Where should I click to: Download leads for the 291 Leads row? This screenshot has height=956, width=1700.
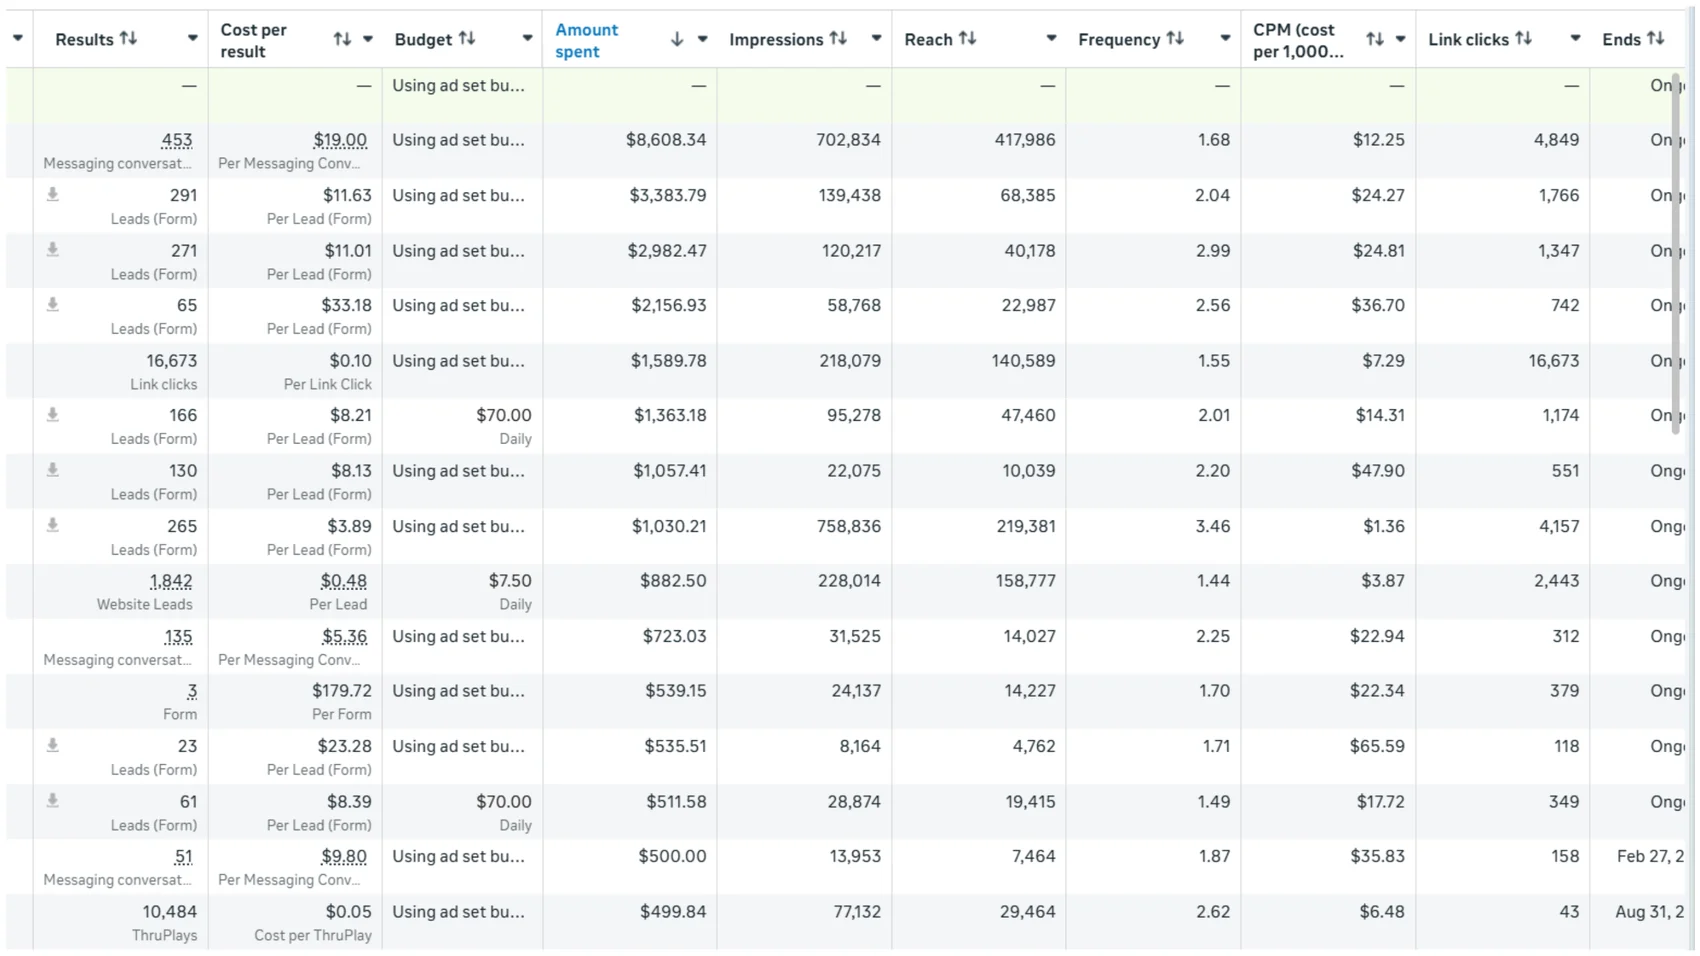pos(53,195)
